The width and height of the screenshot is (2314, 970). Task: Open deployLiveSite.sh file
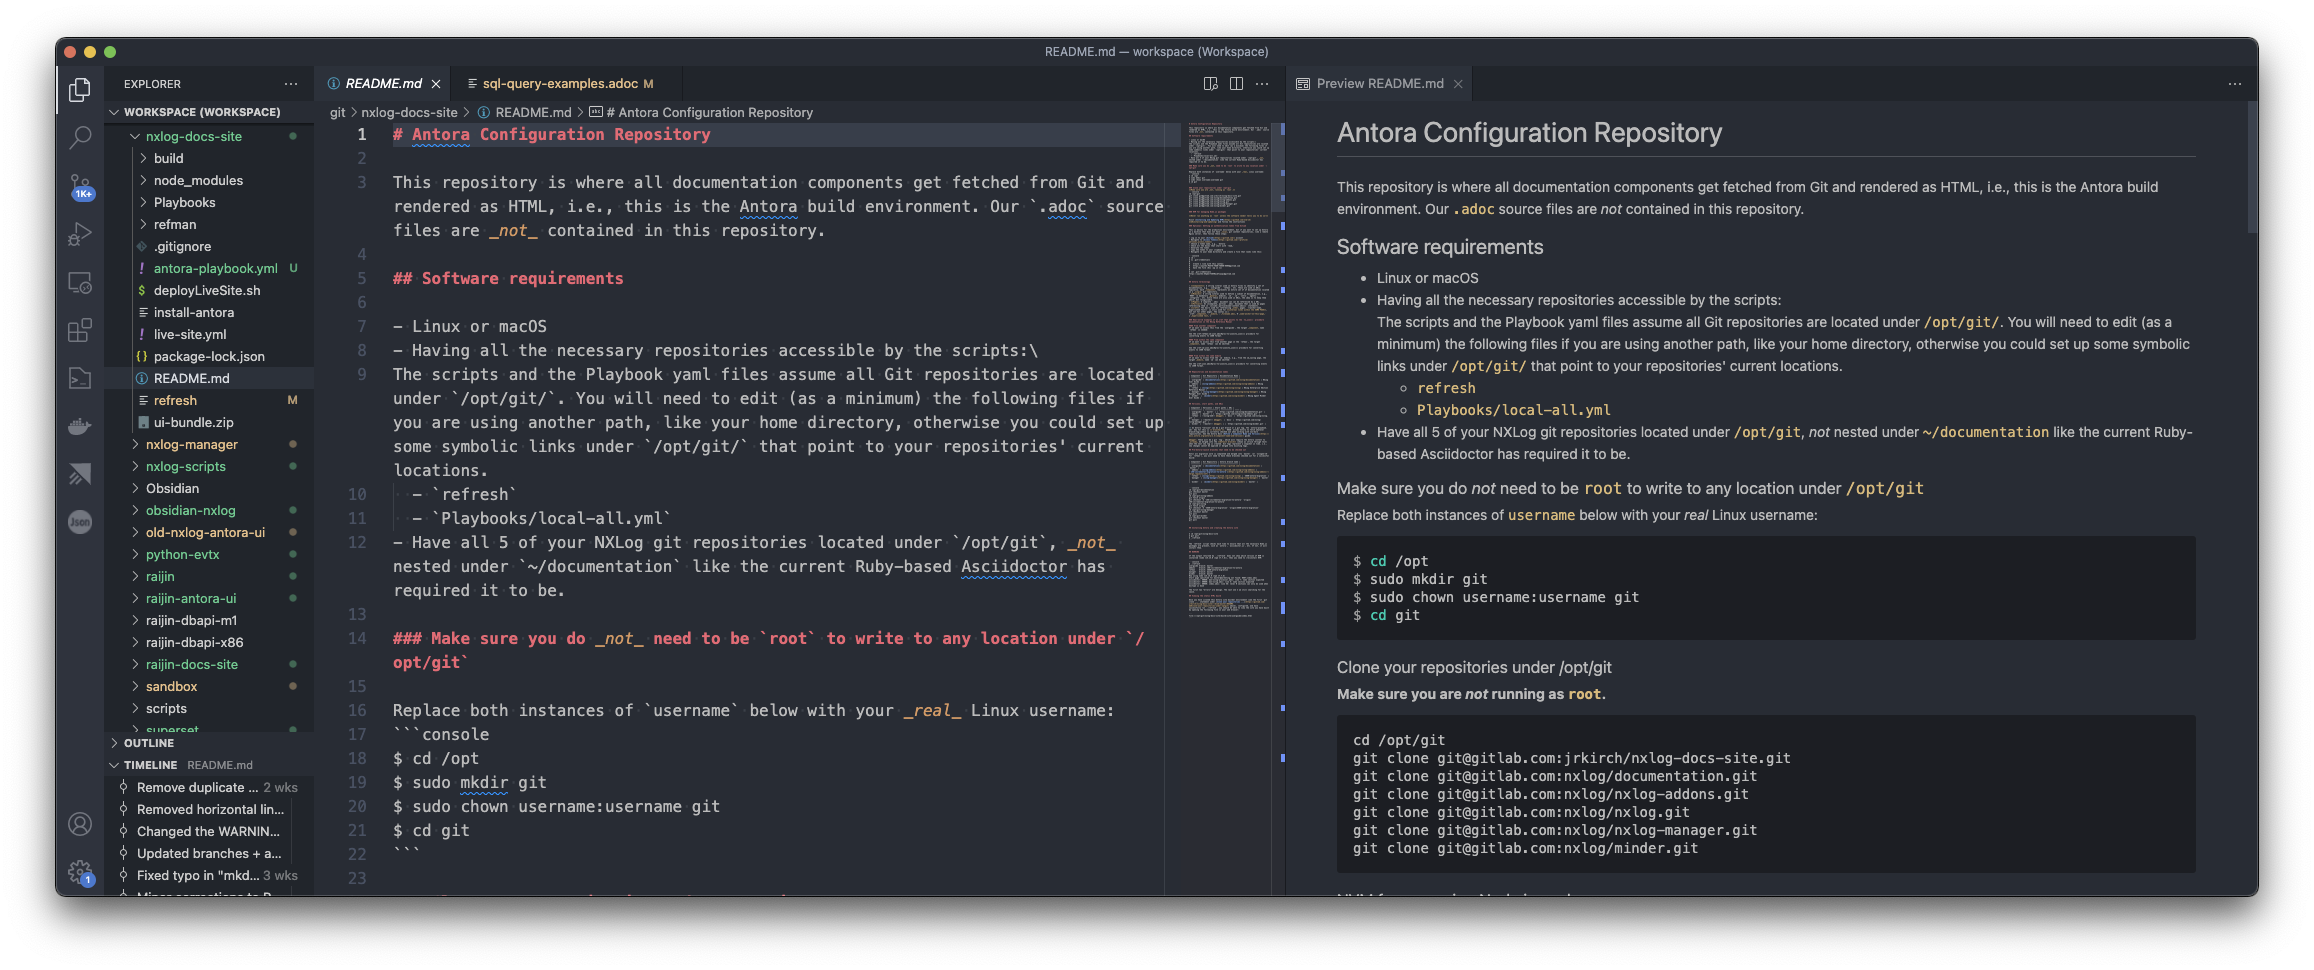pyautogui.click(x=207, y=290)
